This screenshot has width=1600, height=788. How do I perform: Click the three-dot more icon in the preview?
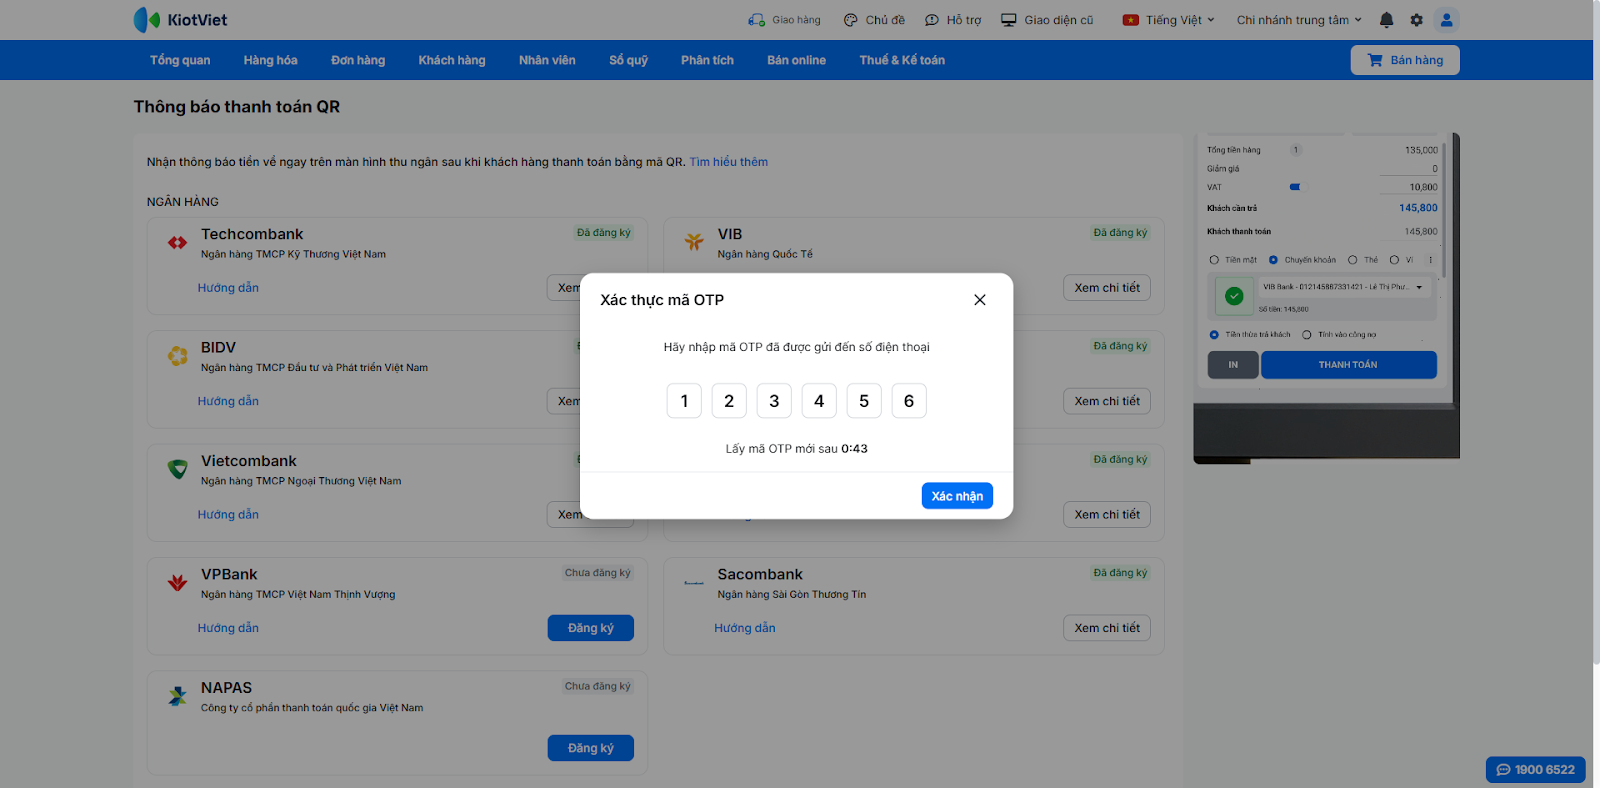[x=1430, y=260]
